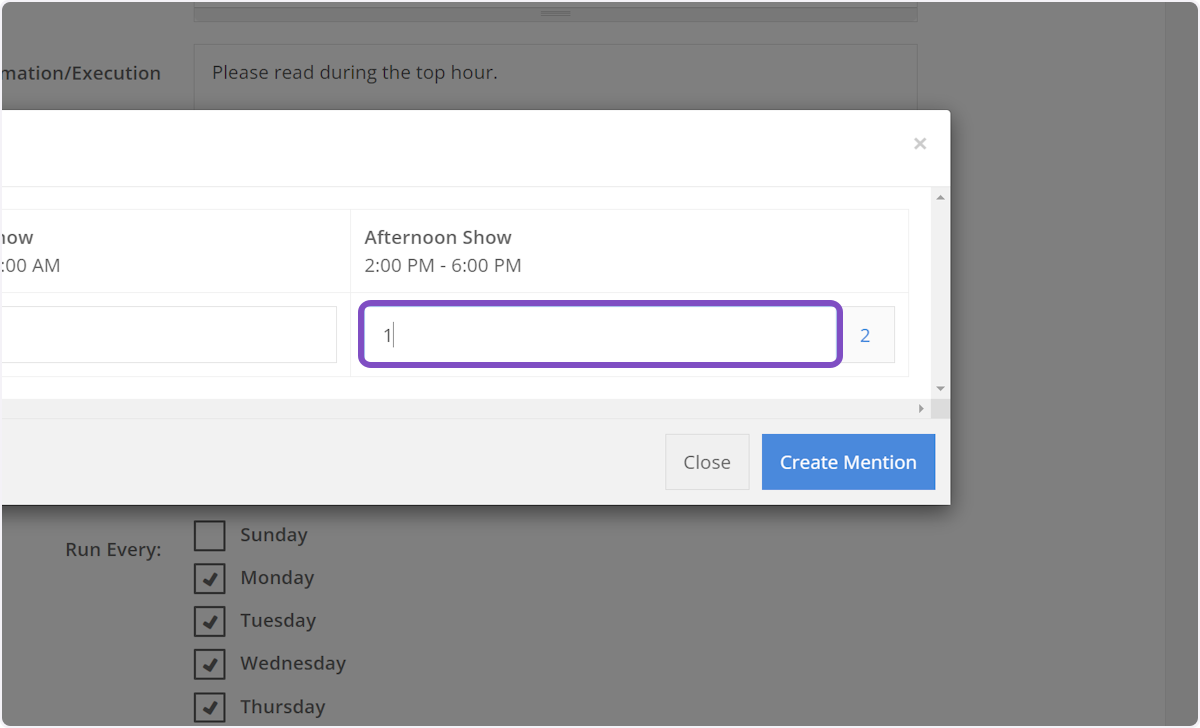Viewport: 1200px width, 728px height.
Task: Untick the Thursday checkbox
Action: [x=209, y=707]
